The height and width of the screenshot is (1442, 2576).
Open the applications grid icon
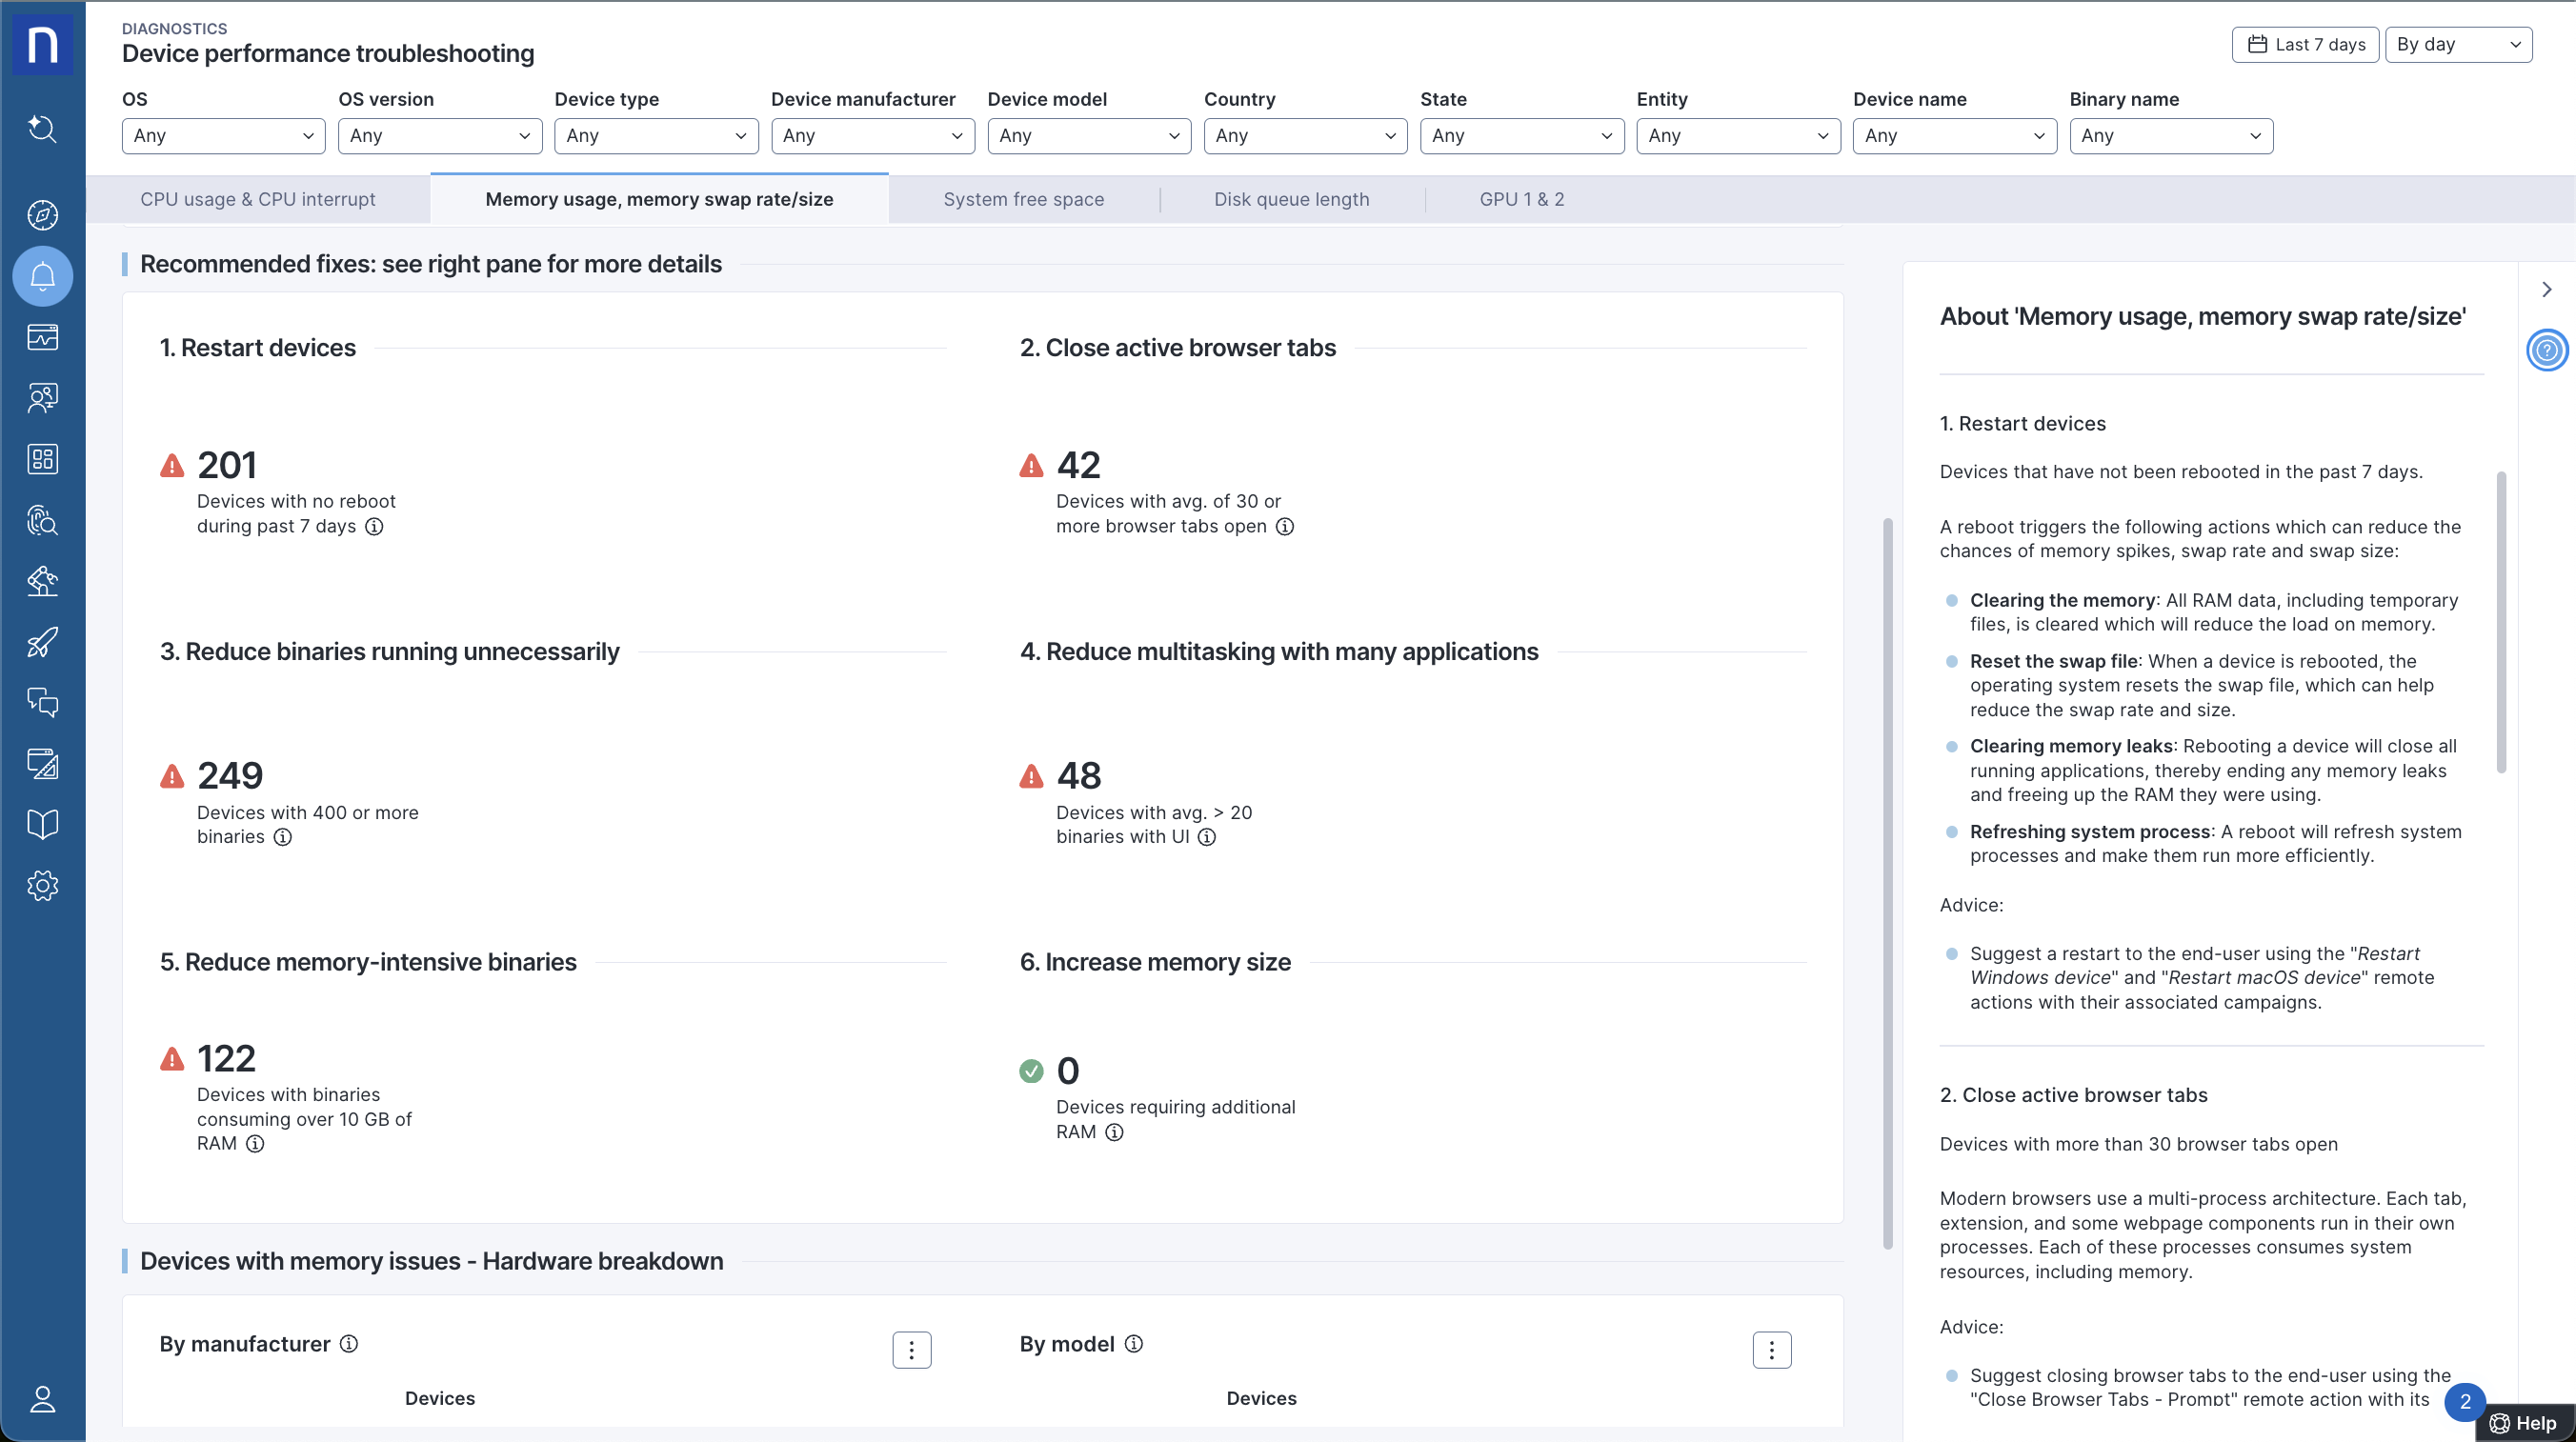42,459
